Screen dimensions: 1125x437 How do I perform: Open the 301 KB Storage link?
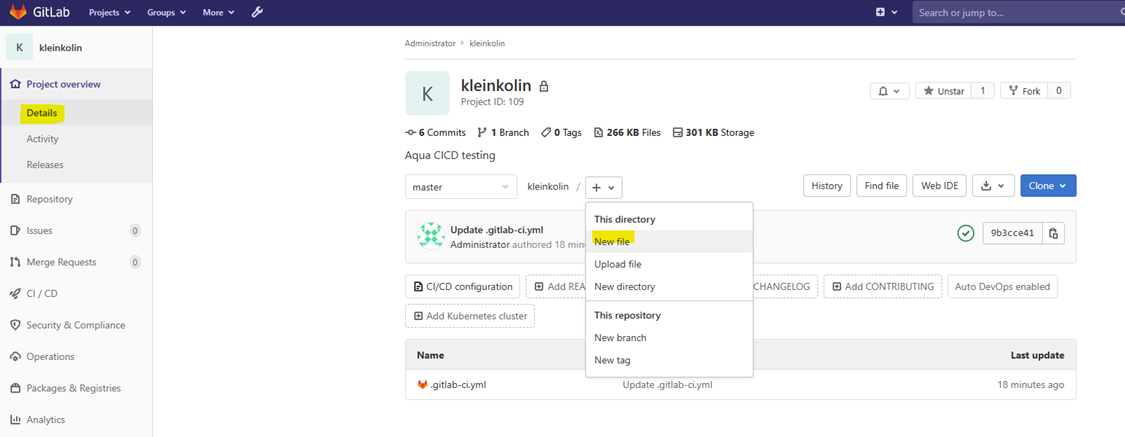coord(713,133)
